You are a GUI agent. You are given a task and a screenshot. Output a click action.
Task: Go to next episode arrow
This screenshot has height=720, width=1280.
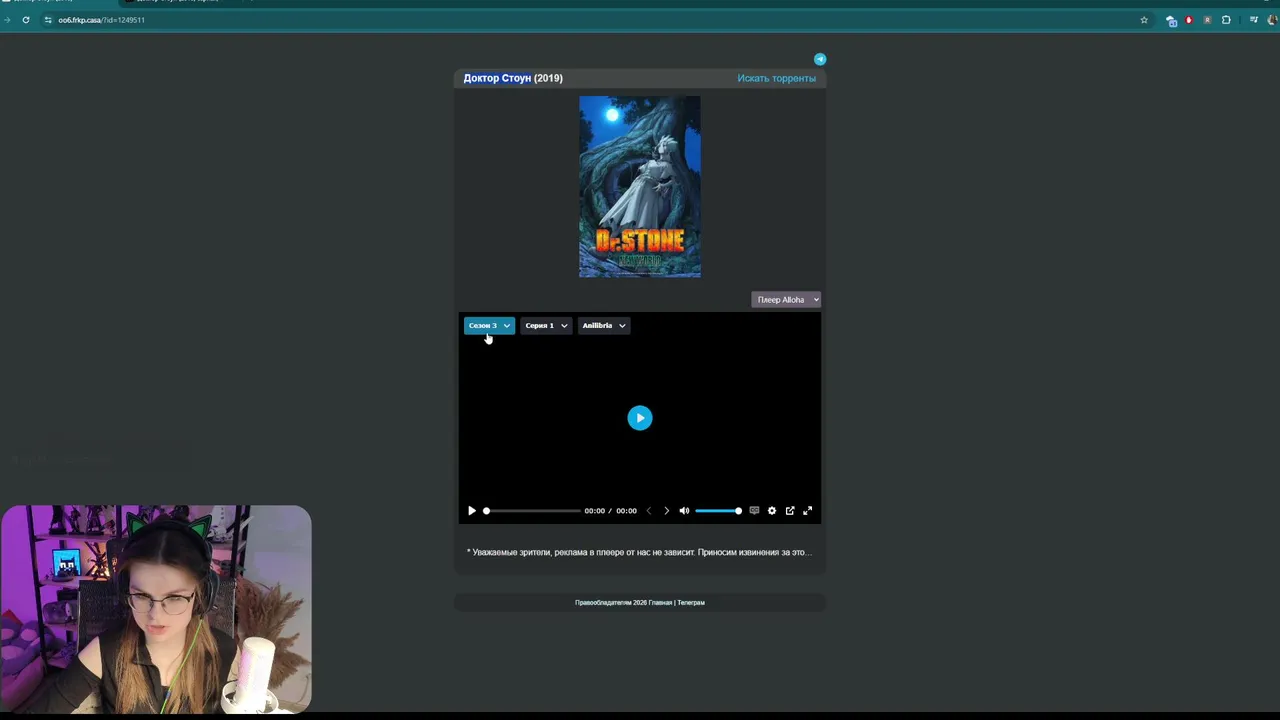[666, 511]
